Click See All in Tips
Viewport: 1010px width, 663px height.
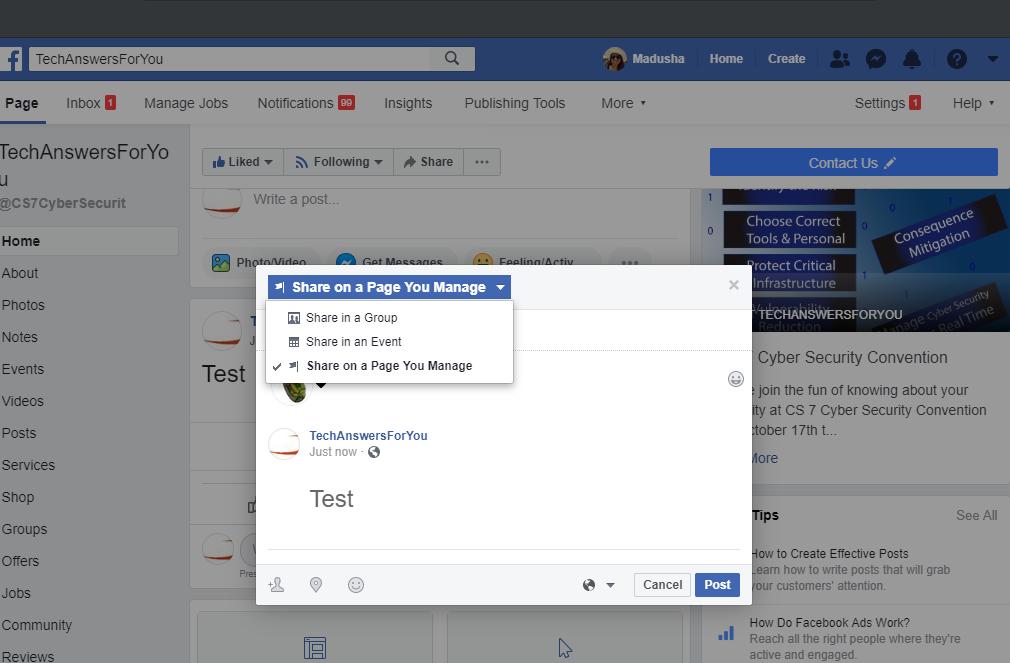(x=977, y=515)
